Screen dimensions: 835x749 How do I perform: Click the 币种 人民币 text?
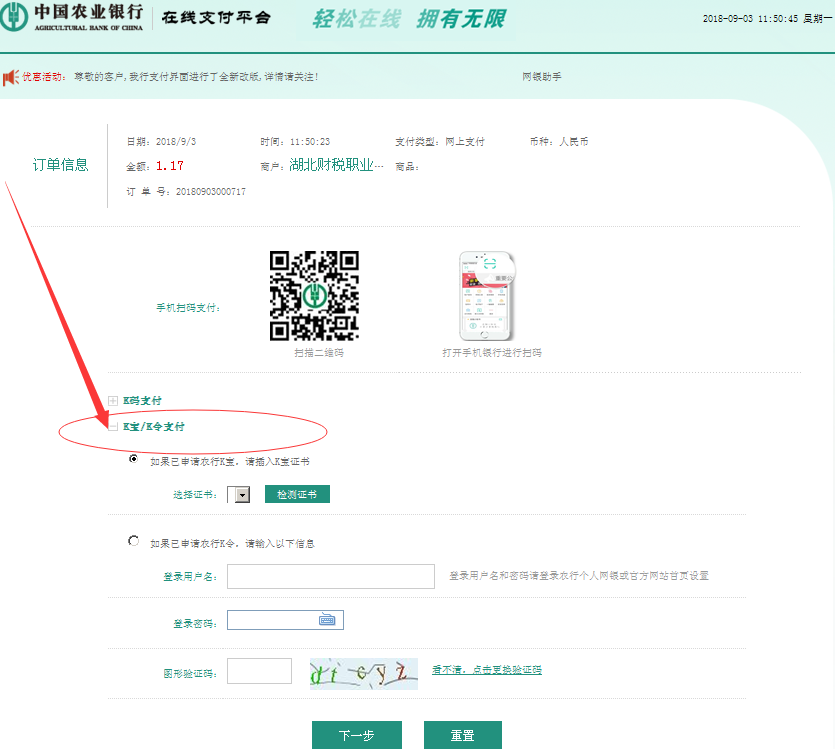[x=559, y=142]
